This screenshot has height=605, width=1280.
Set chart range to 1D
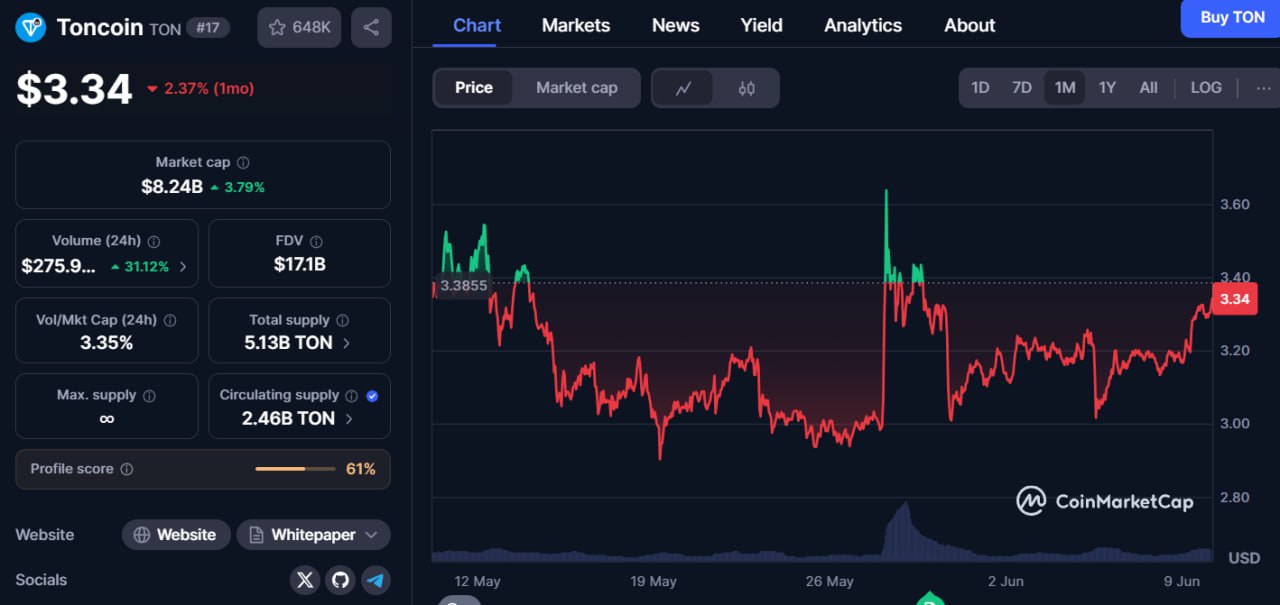(x=980, y=88)
